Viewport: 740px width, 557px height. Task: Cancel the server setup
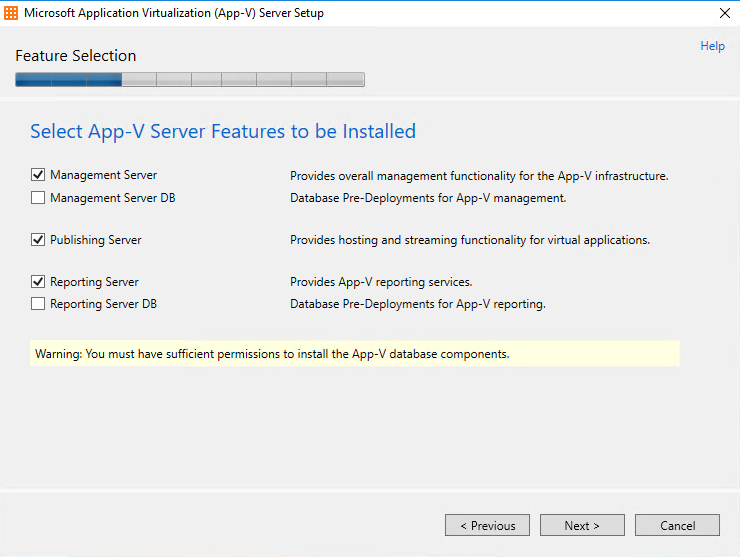(x=677, y=525)
